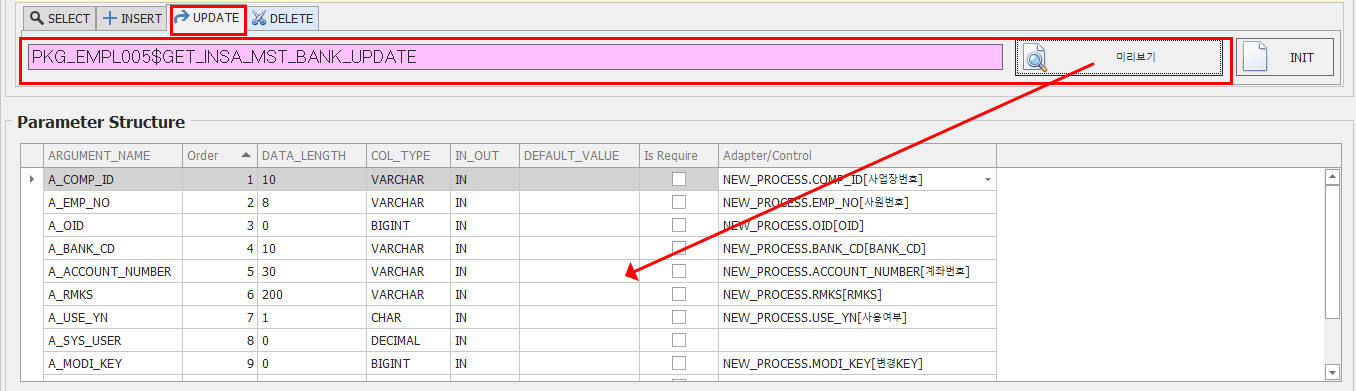Click the INIT button
Screen dimensions: 1356x391
click(1285, 58)
